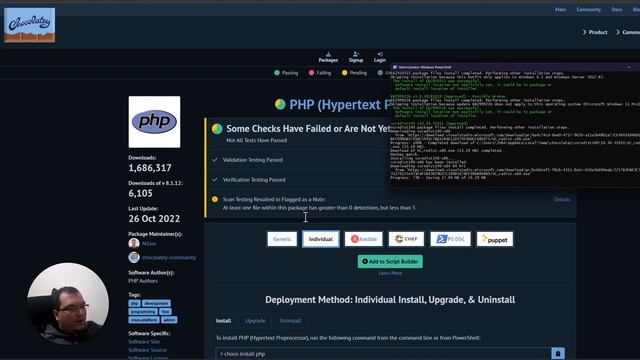Open the scan testing Details link

562,199
